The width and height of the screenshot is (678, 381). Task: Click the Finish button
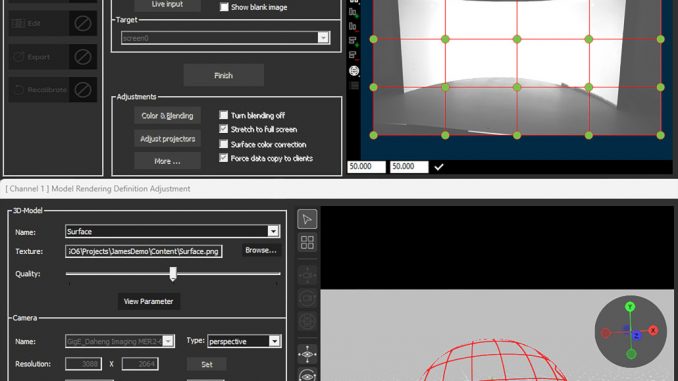point(224,75)
